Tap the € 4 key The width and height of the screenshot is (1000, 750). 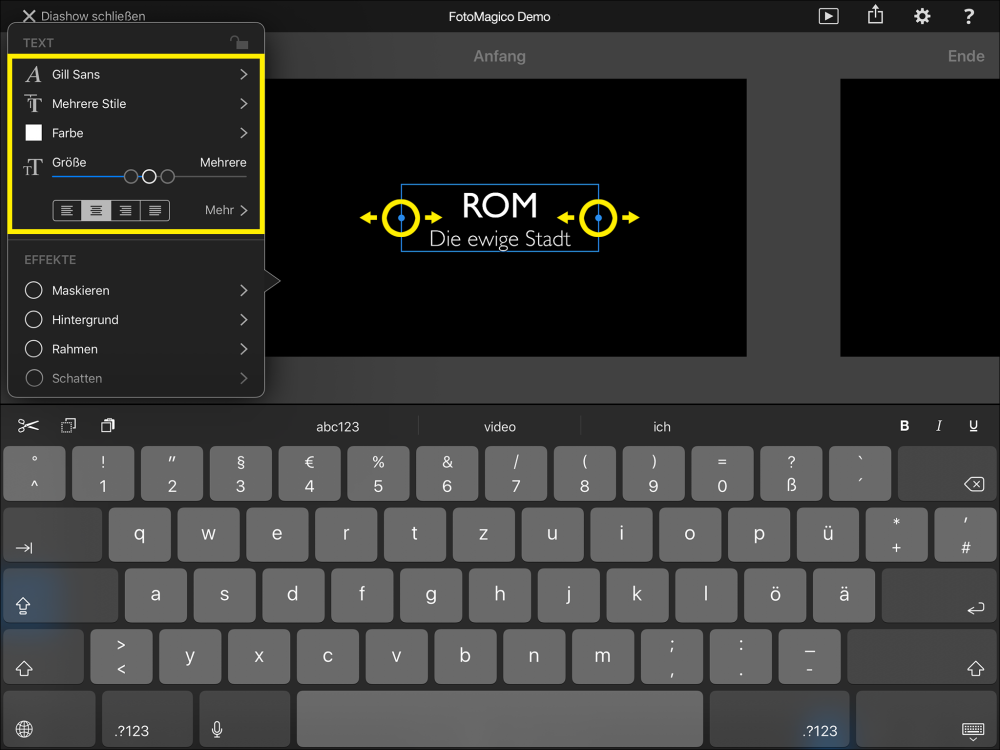click(309, 473)
